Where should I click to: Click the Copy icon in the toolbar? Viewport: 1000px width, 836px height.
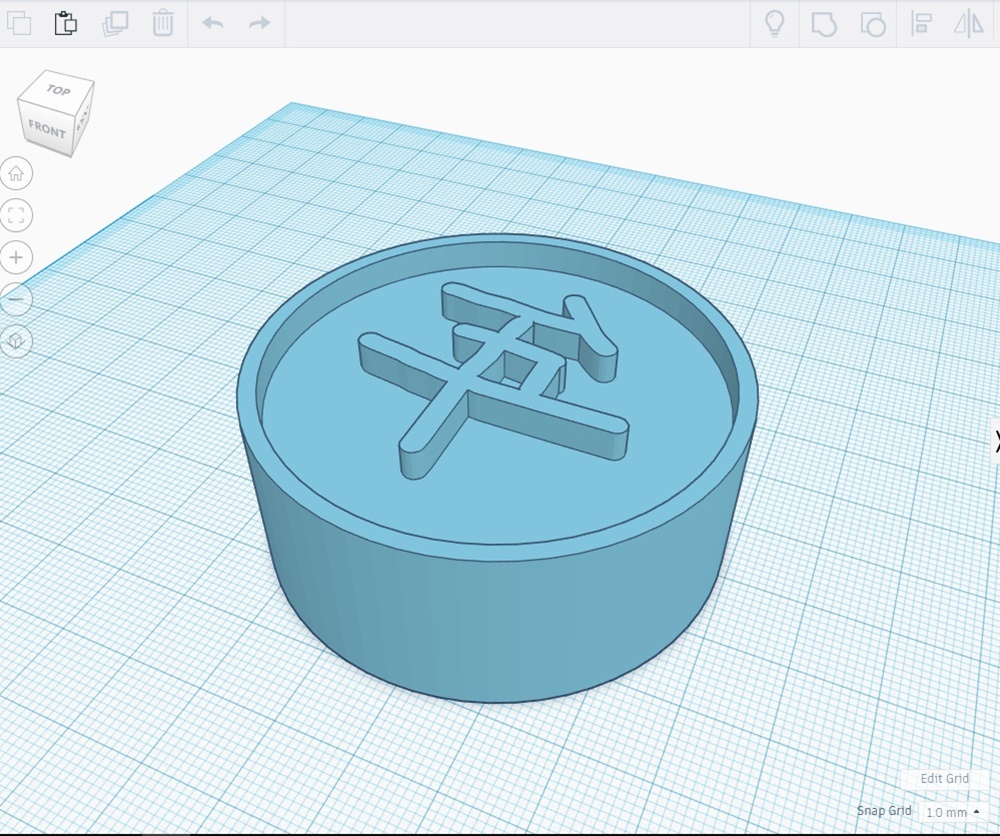(18, 23)
